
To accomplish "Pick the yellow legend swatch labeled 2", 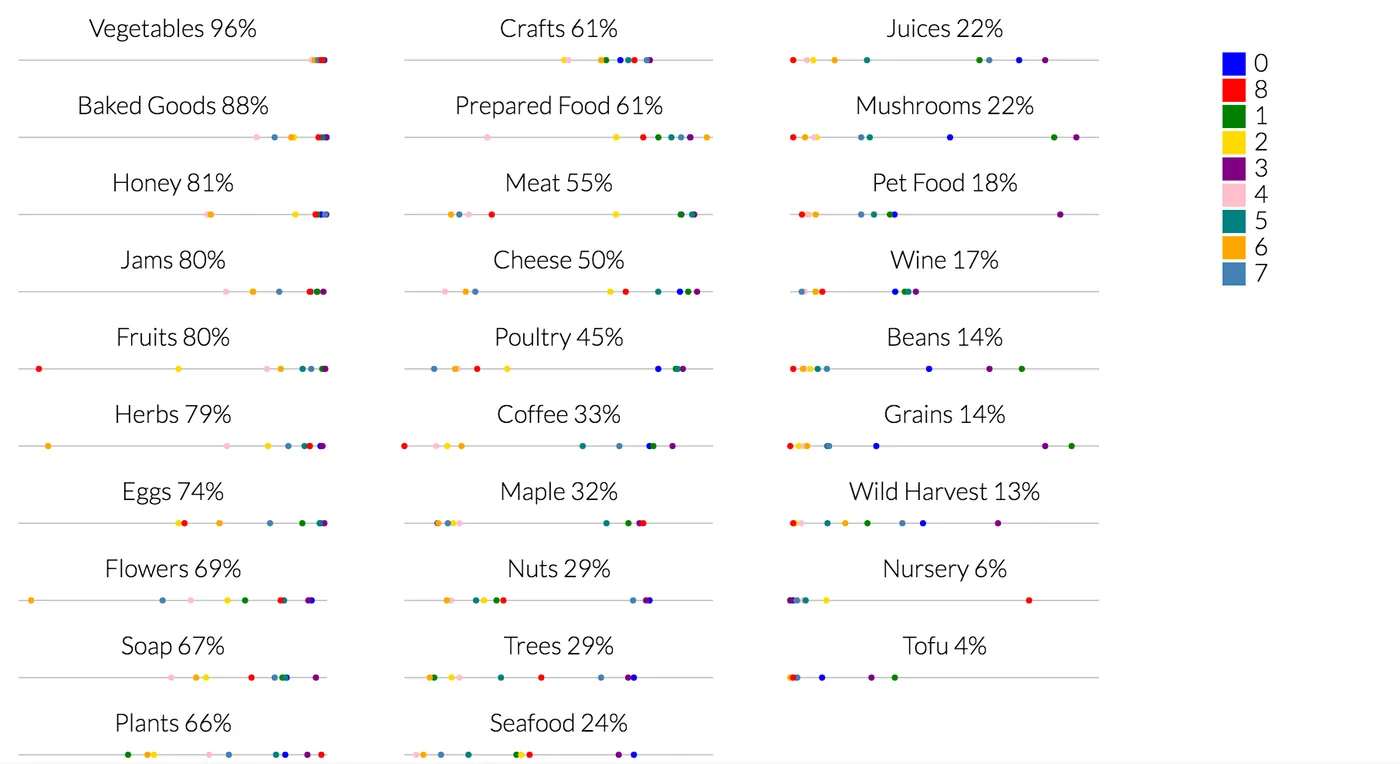I will click(x=1234, y=142).
